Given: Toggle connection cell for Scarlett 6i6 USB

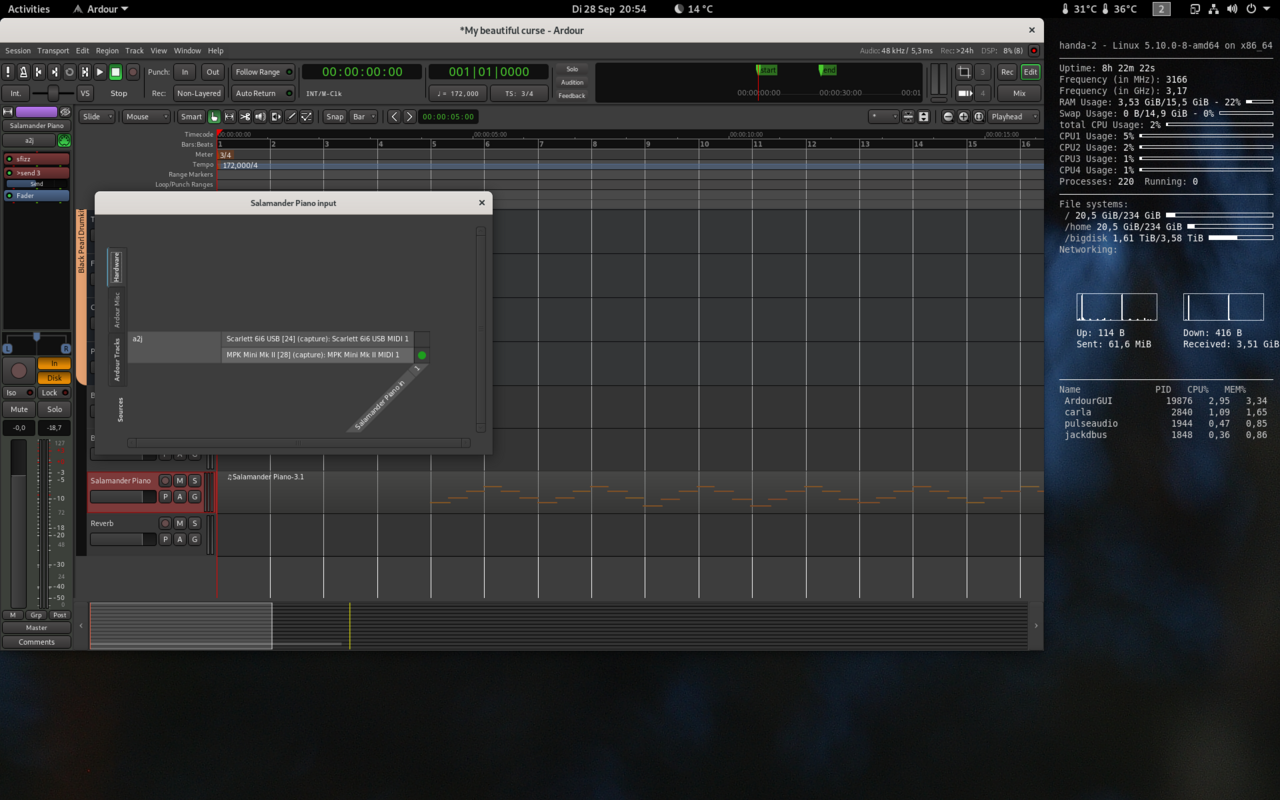Looking at the screenshot, I should point(422,339).
